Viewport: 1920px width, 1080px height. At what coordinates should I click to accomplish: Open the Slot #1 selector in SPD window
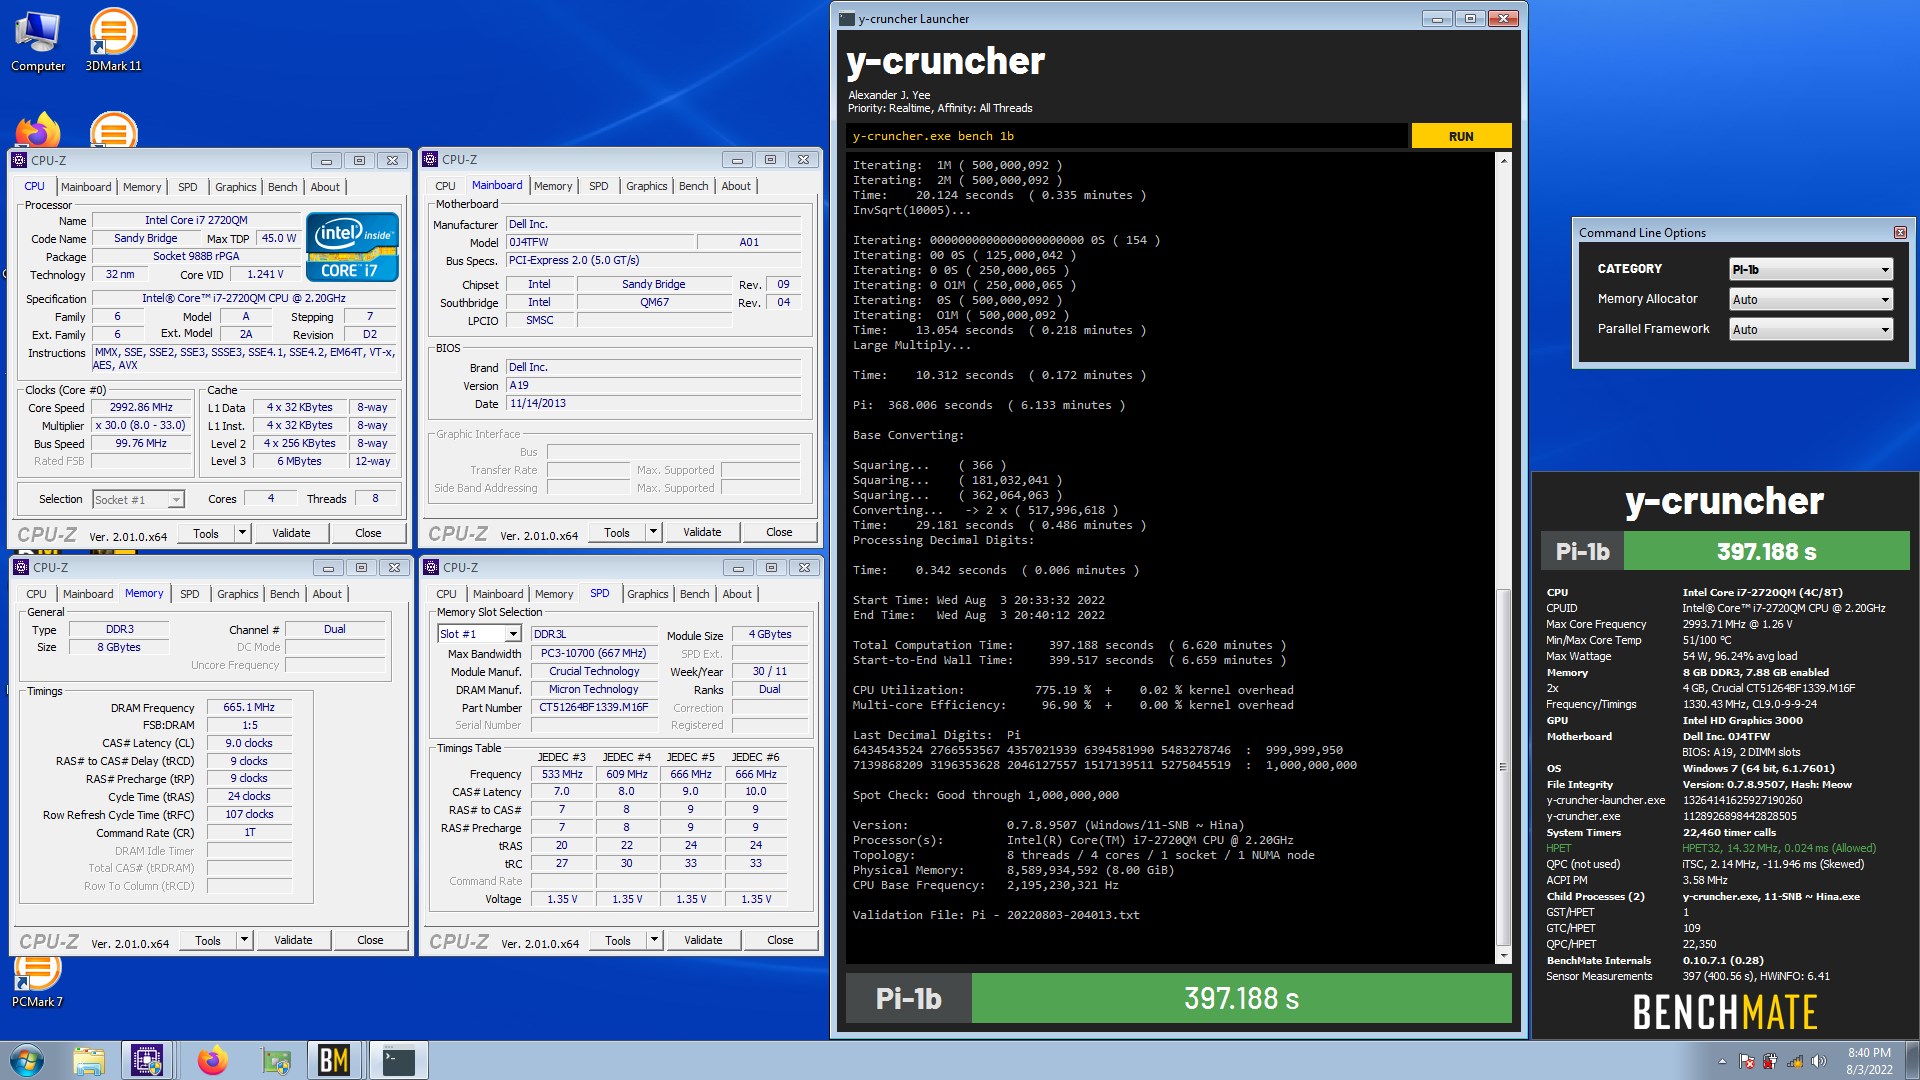479,634
